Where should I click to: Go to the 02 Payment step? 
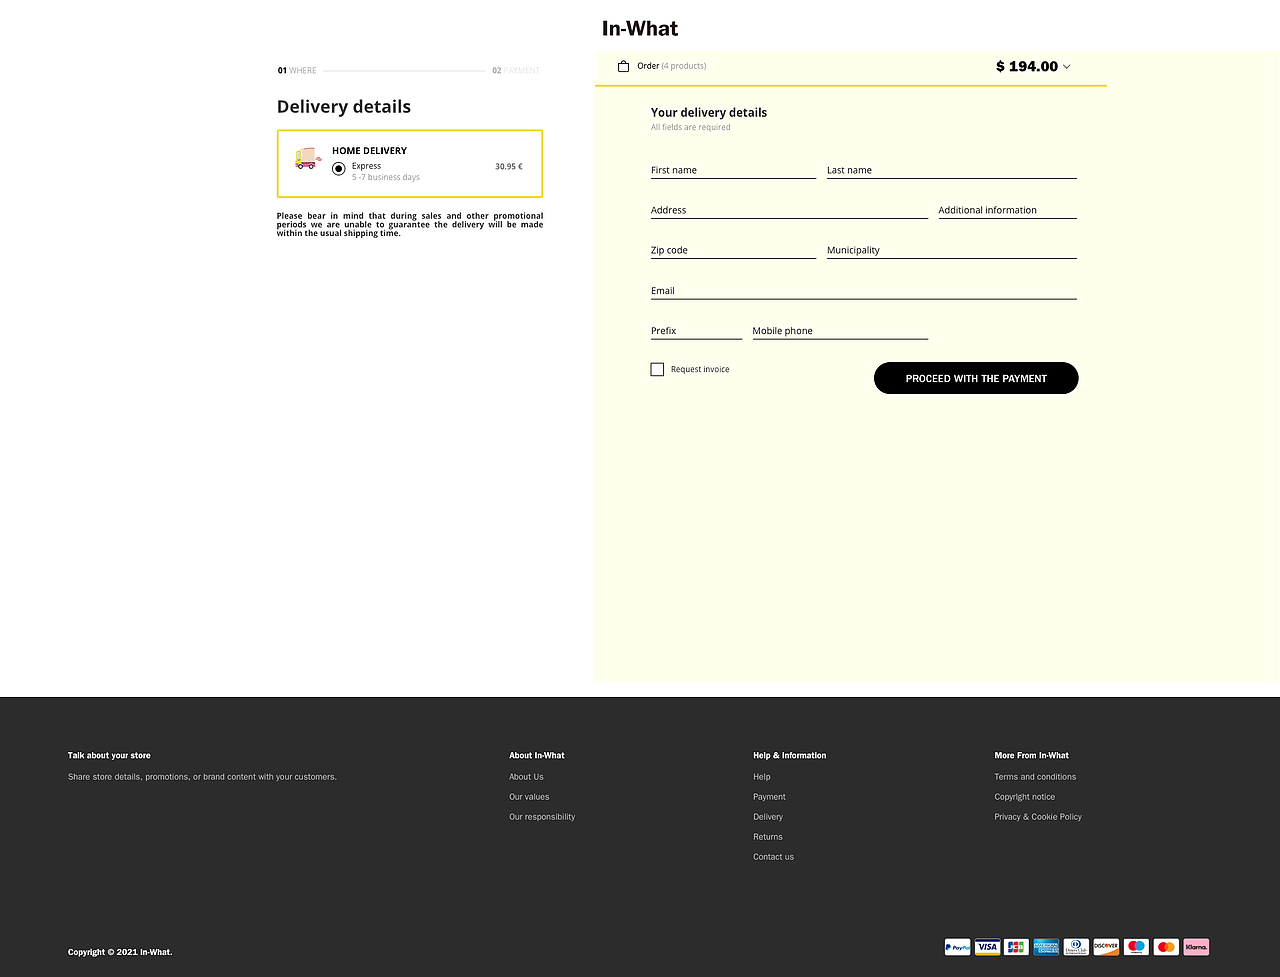[516, 71]
